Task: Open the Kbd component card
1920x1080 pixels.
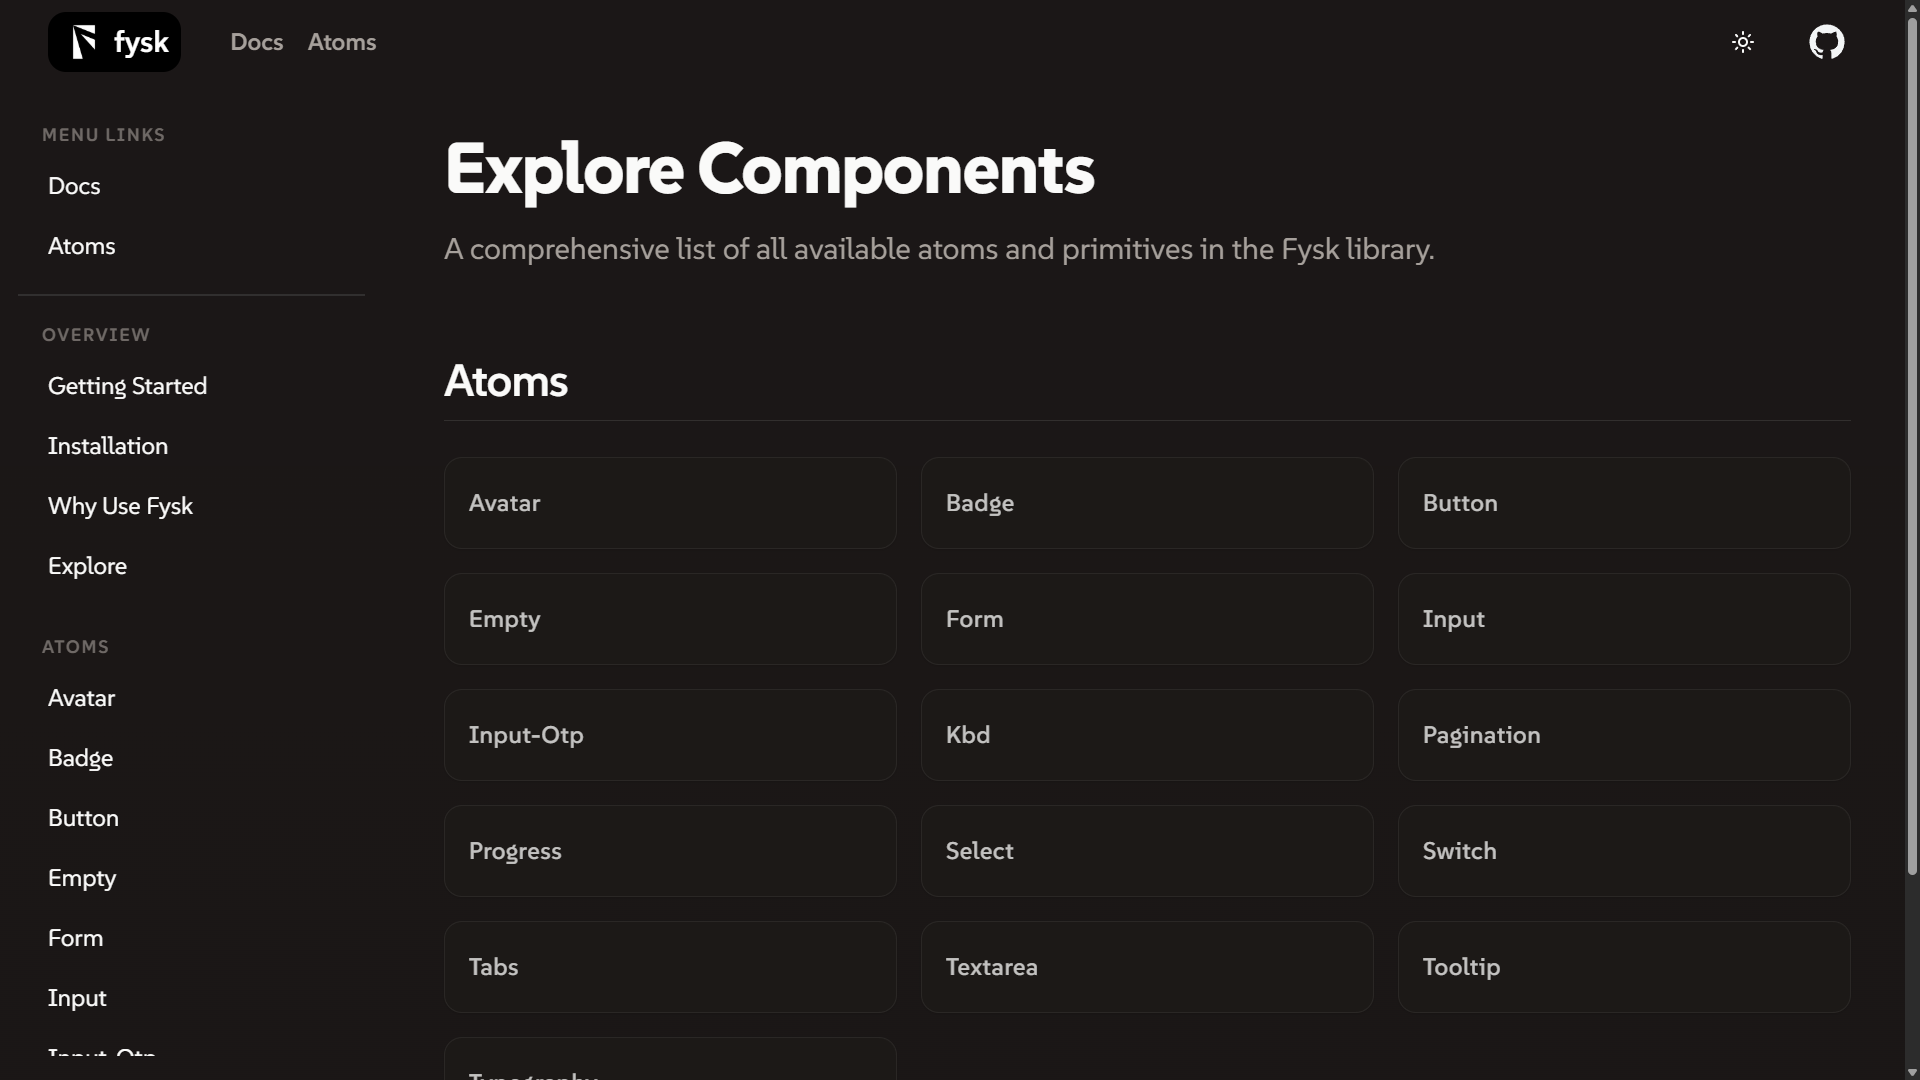Action: (1147, 734)
